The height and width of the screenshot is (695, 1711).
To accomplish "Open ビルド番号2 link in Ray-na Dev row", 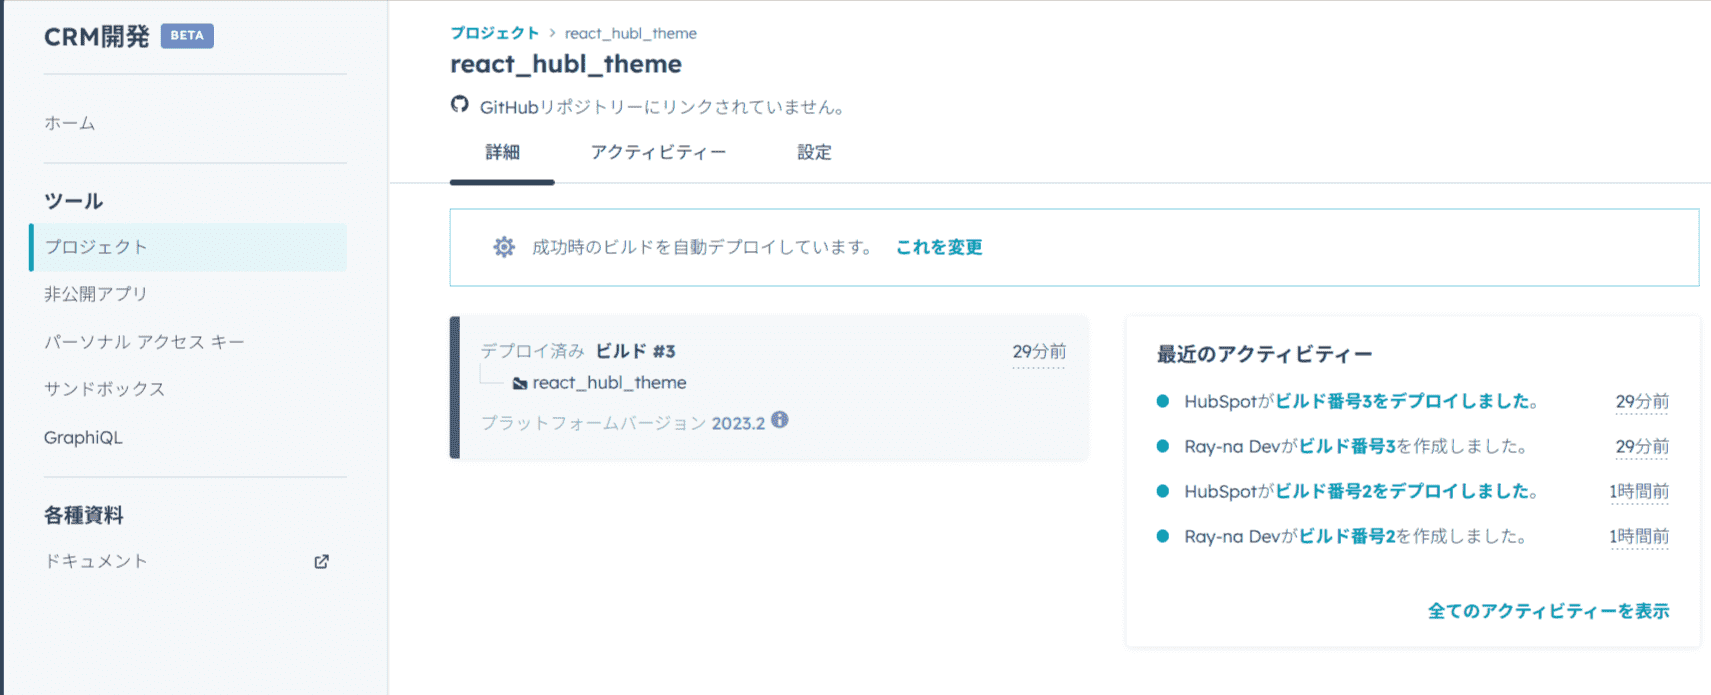I will tap(1347, 536).
